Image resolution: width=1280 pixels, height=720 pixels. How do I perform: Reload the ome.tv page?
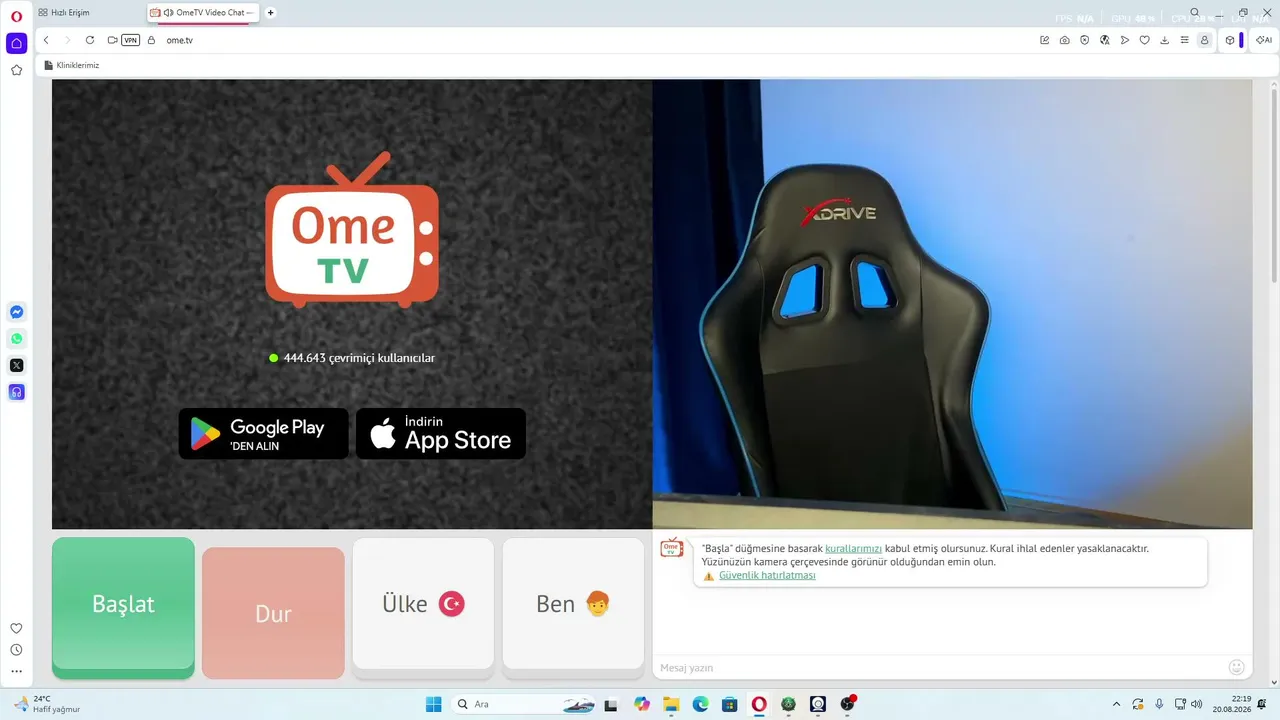click(x=89, y=40)
